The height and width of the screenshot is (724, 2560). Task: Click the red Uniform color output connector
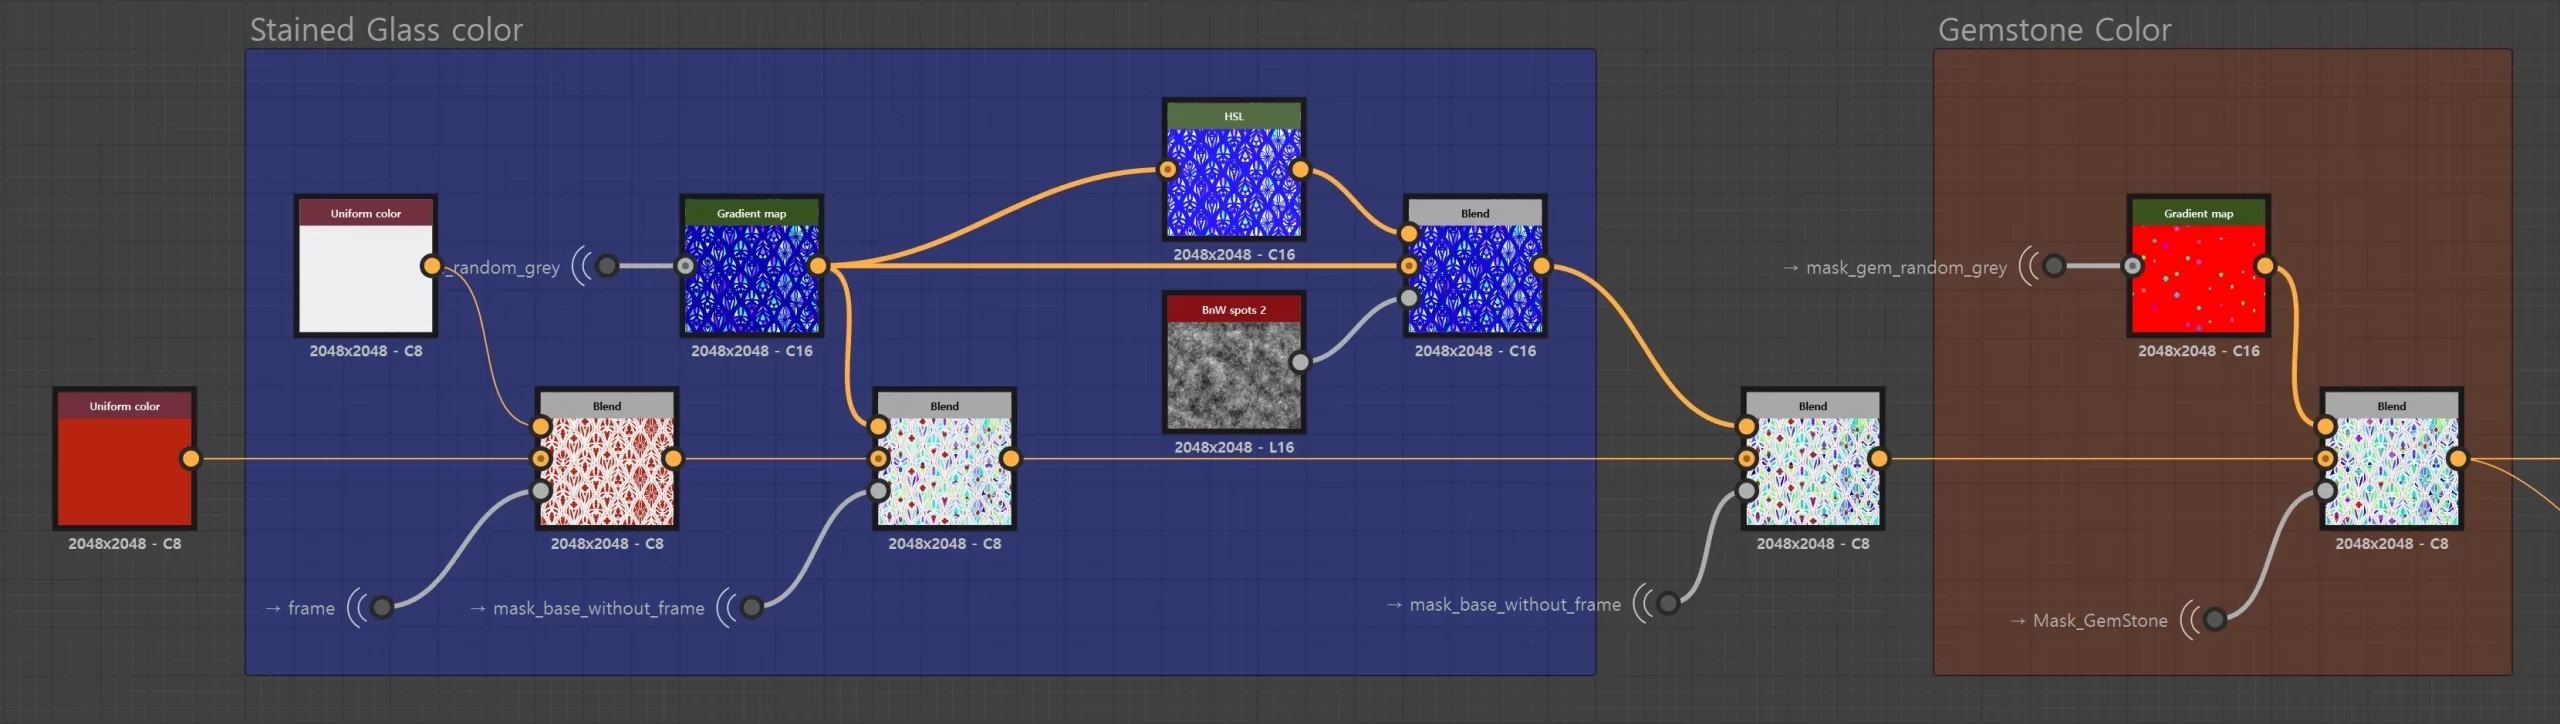(190, 459)
